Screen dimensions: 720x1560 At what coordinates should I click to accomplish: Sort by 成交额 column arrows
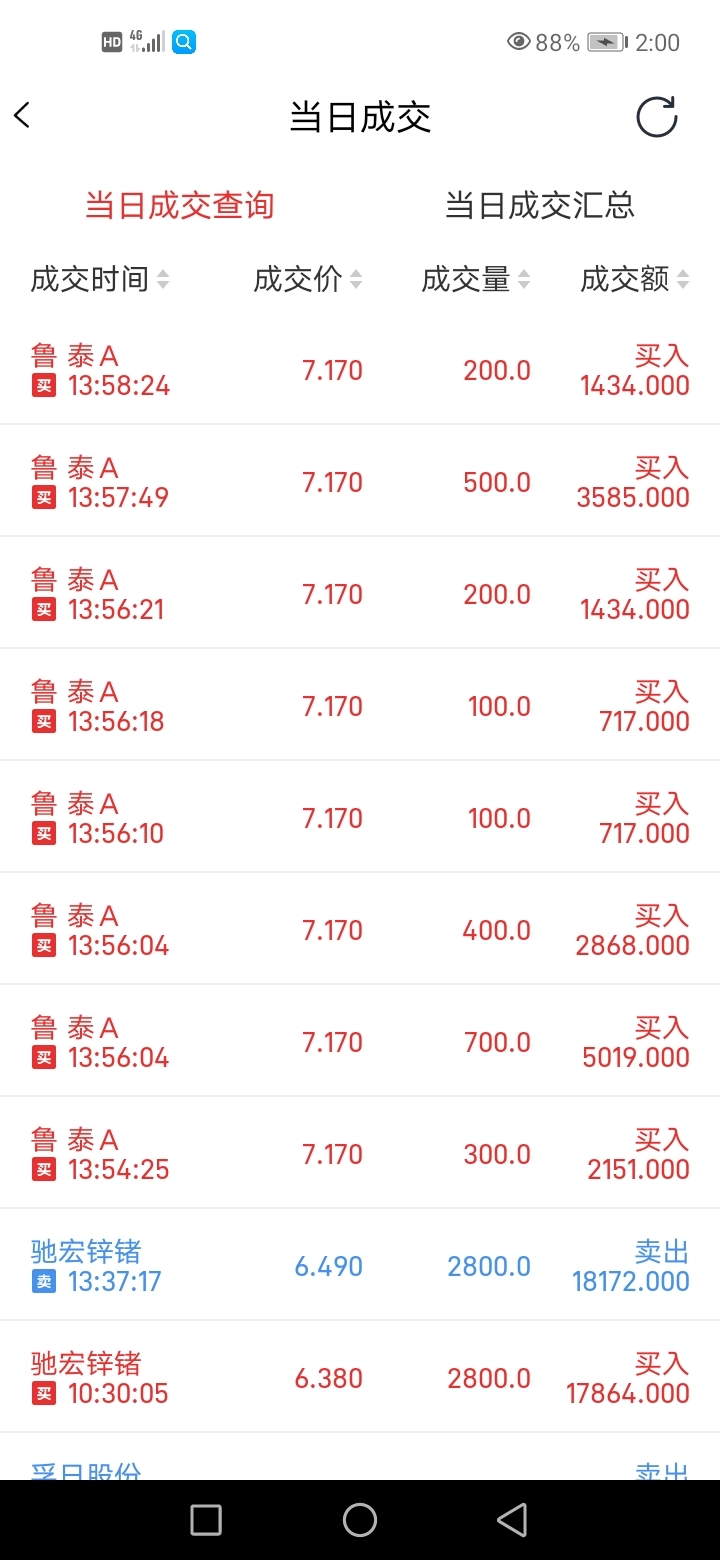coord(683,279)
